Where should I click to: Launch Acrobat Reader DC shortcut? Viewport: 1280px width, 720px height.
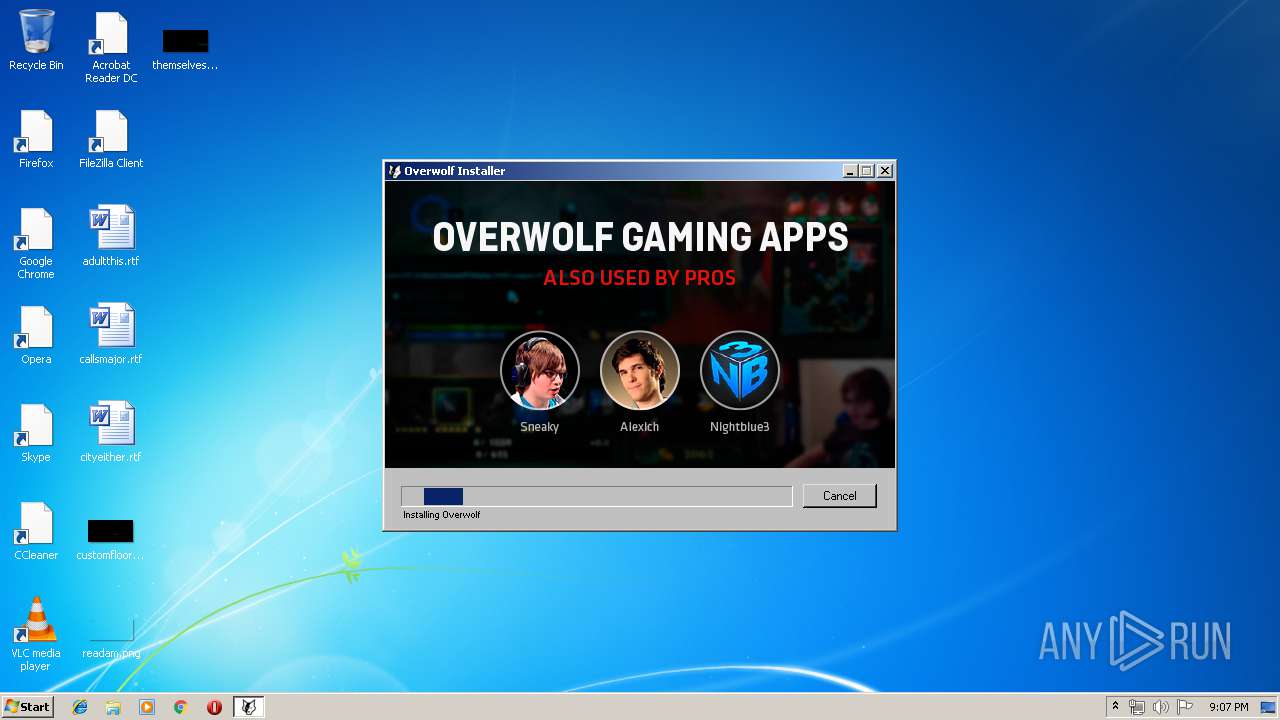pyautogui.click(x=111, y=47)
